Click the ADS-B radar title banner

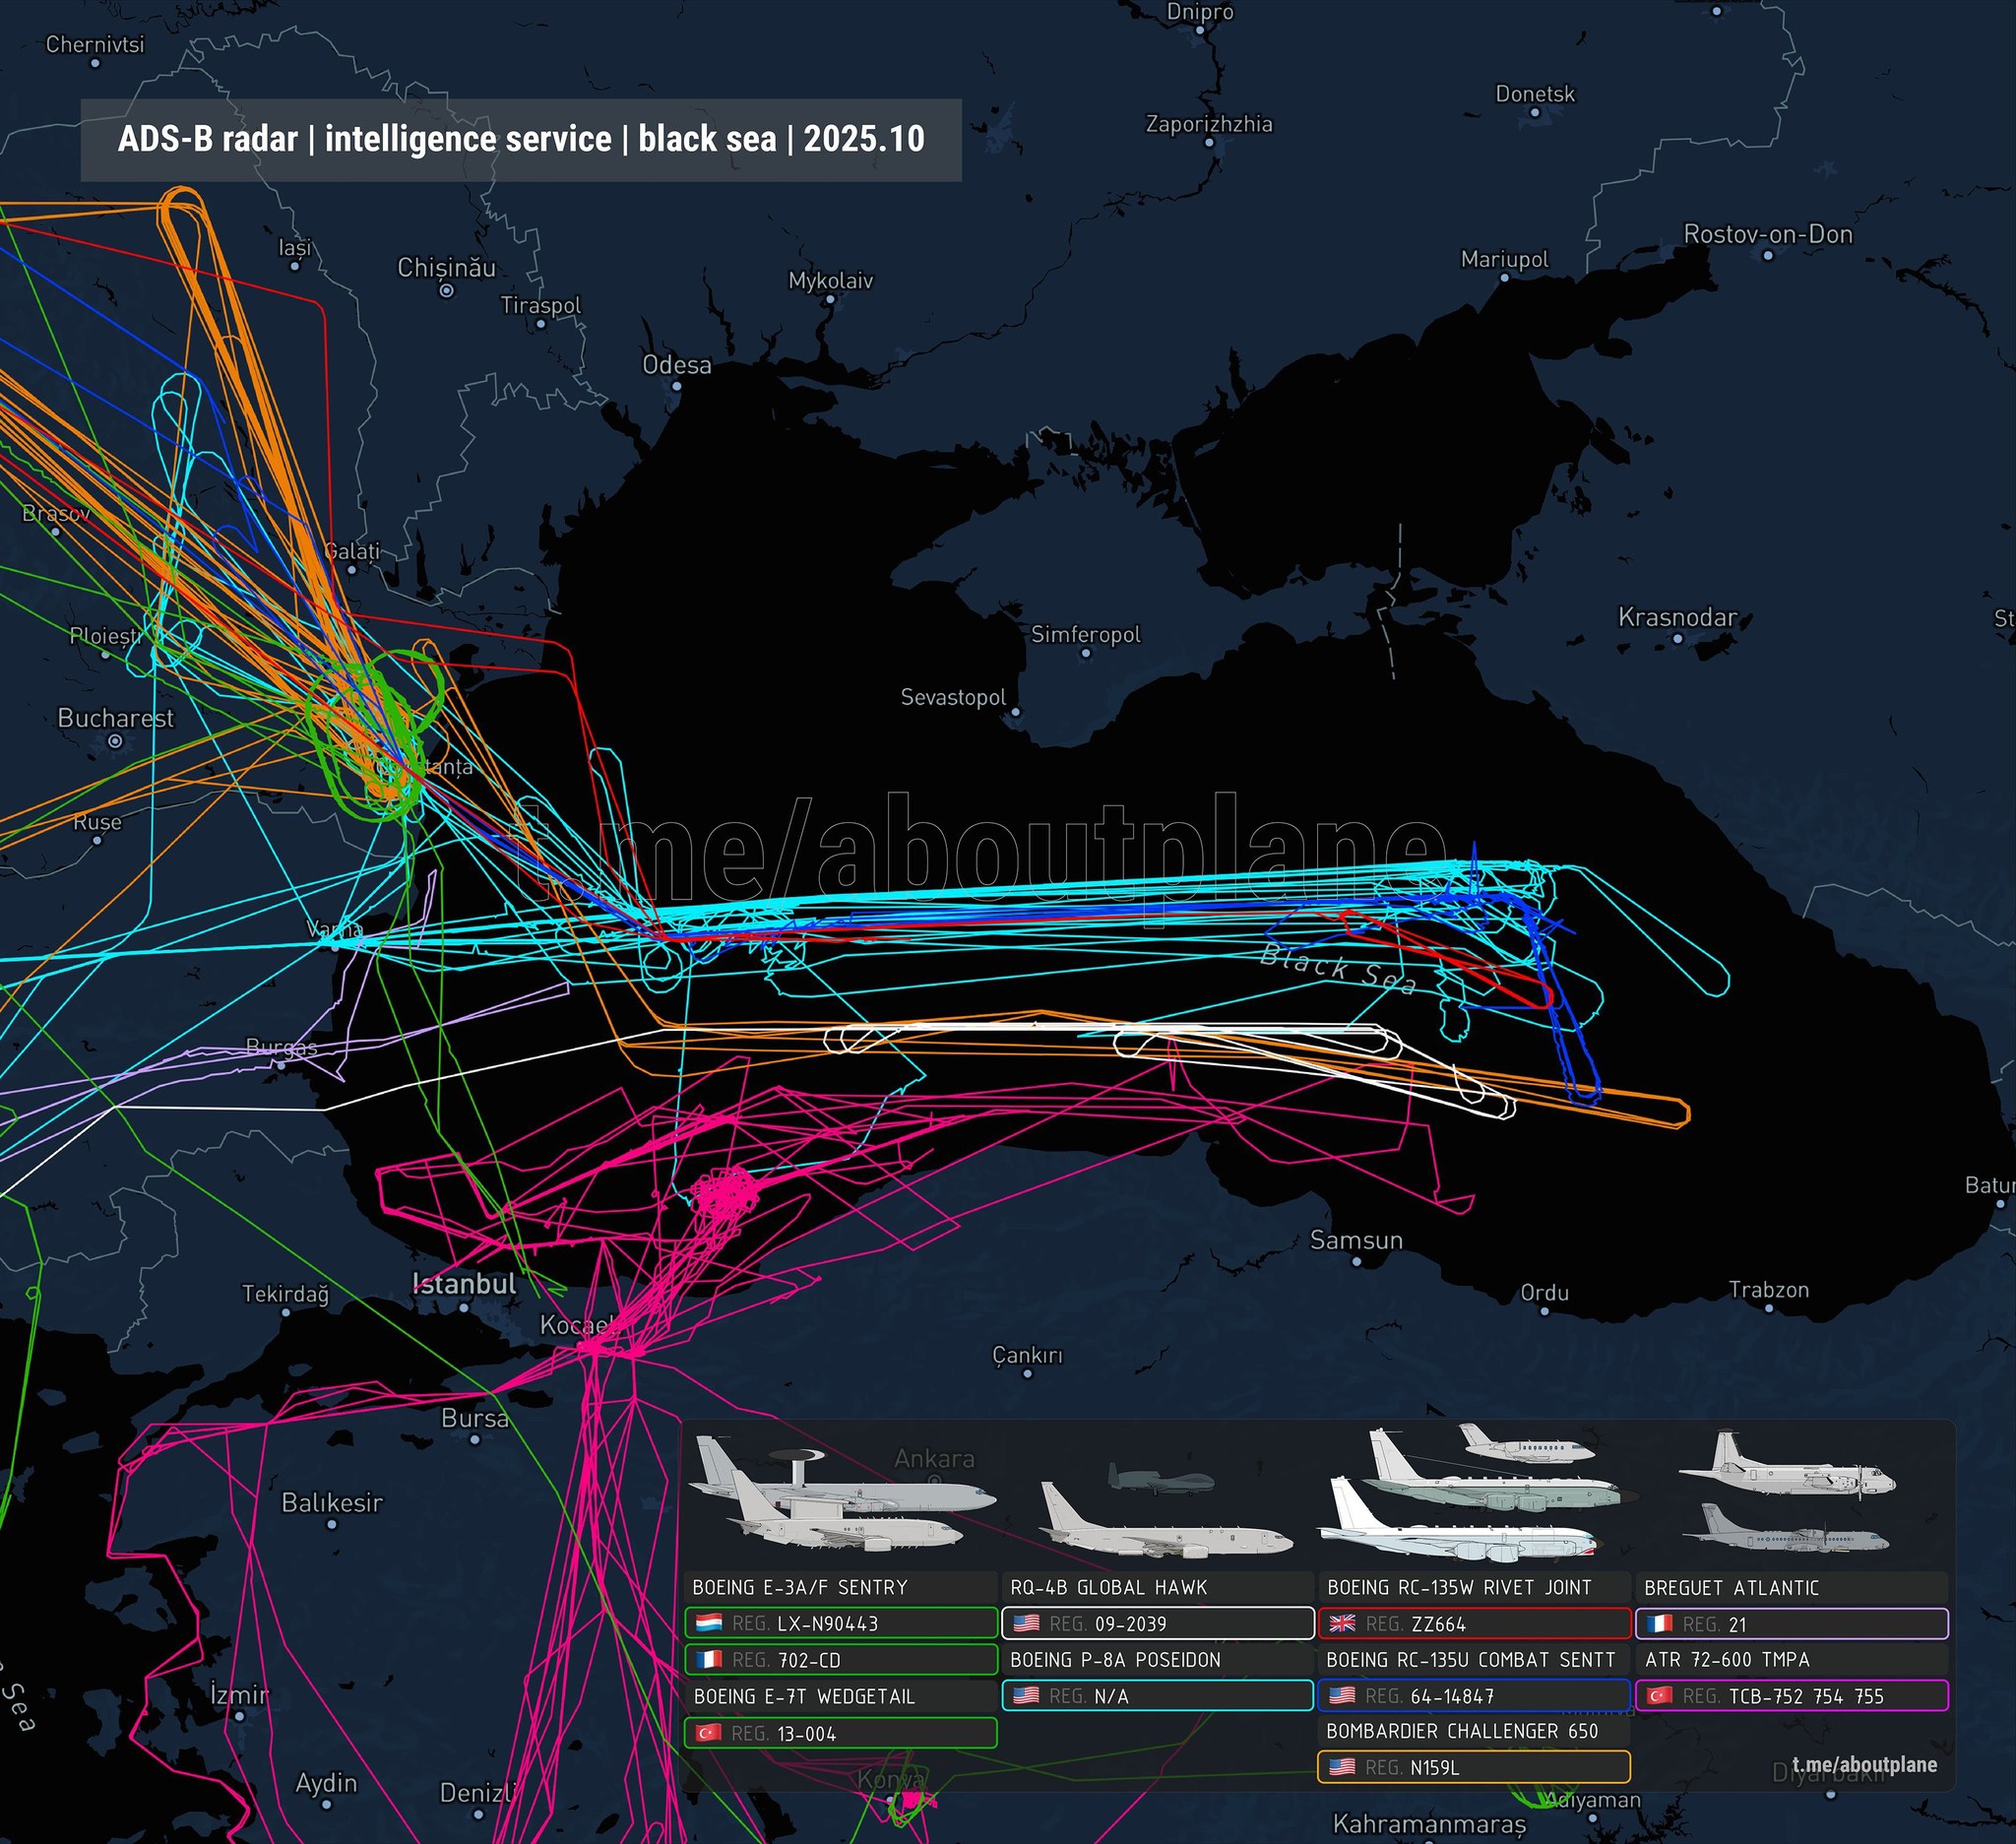(521, 140)
